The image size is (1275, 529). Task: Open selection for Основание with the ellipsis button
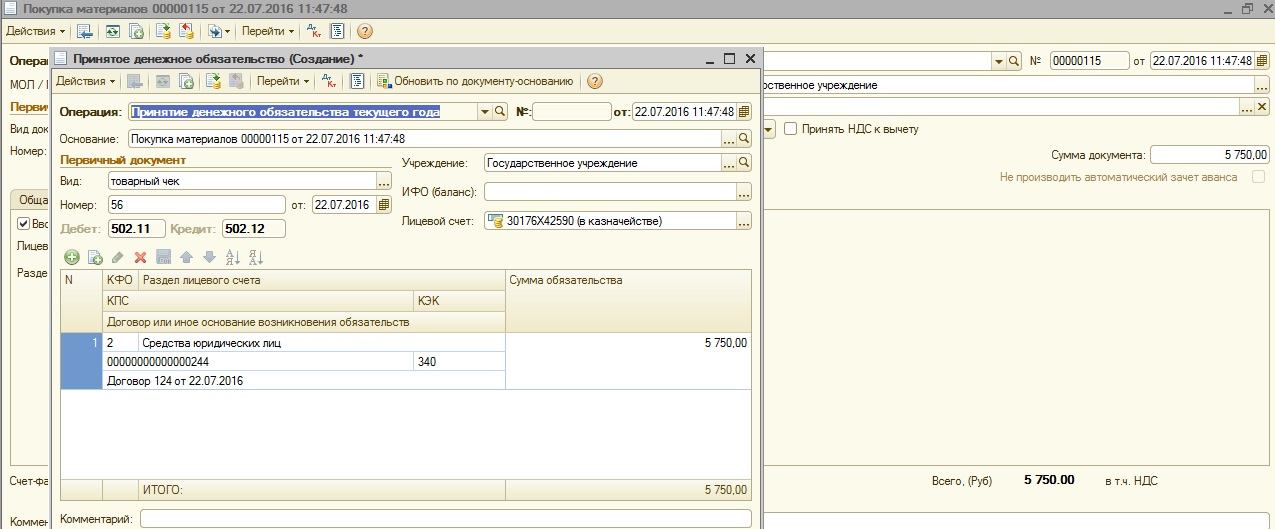click(x=729, y=139)
